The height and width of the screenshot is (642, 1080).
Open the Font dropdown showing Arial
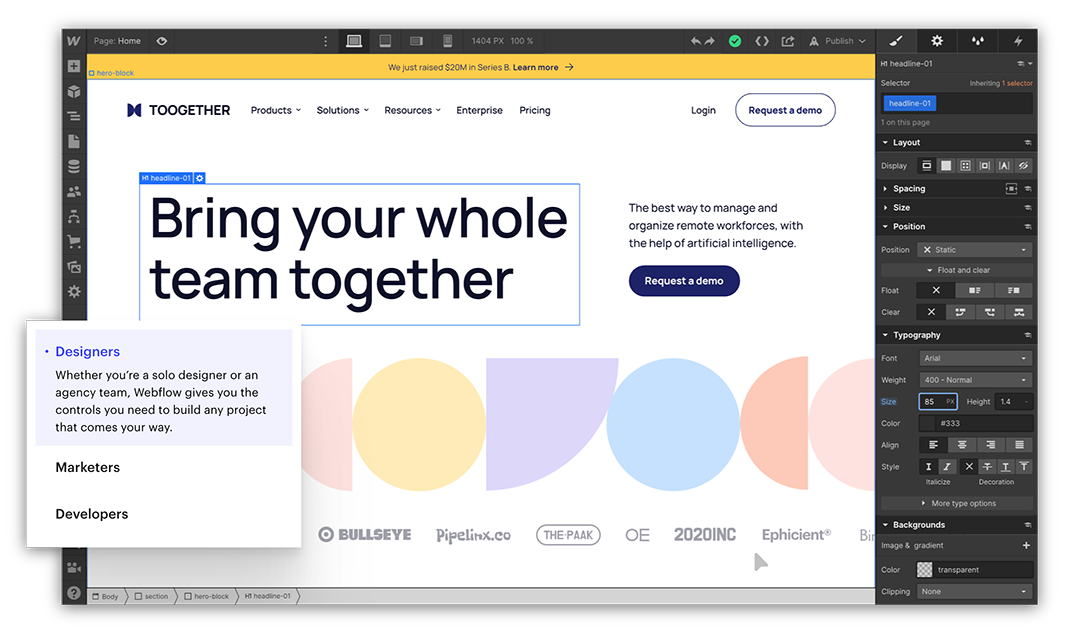pos(975,358)
